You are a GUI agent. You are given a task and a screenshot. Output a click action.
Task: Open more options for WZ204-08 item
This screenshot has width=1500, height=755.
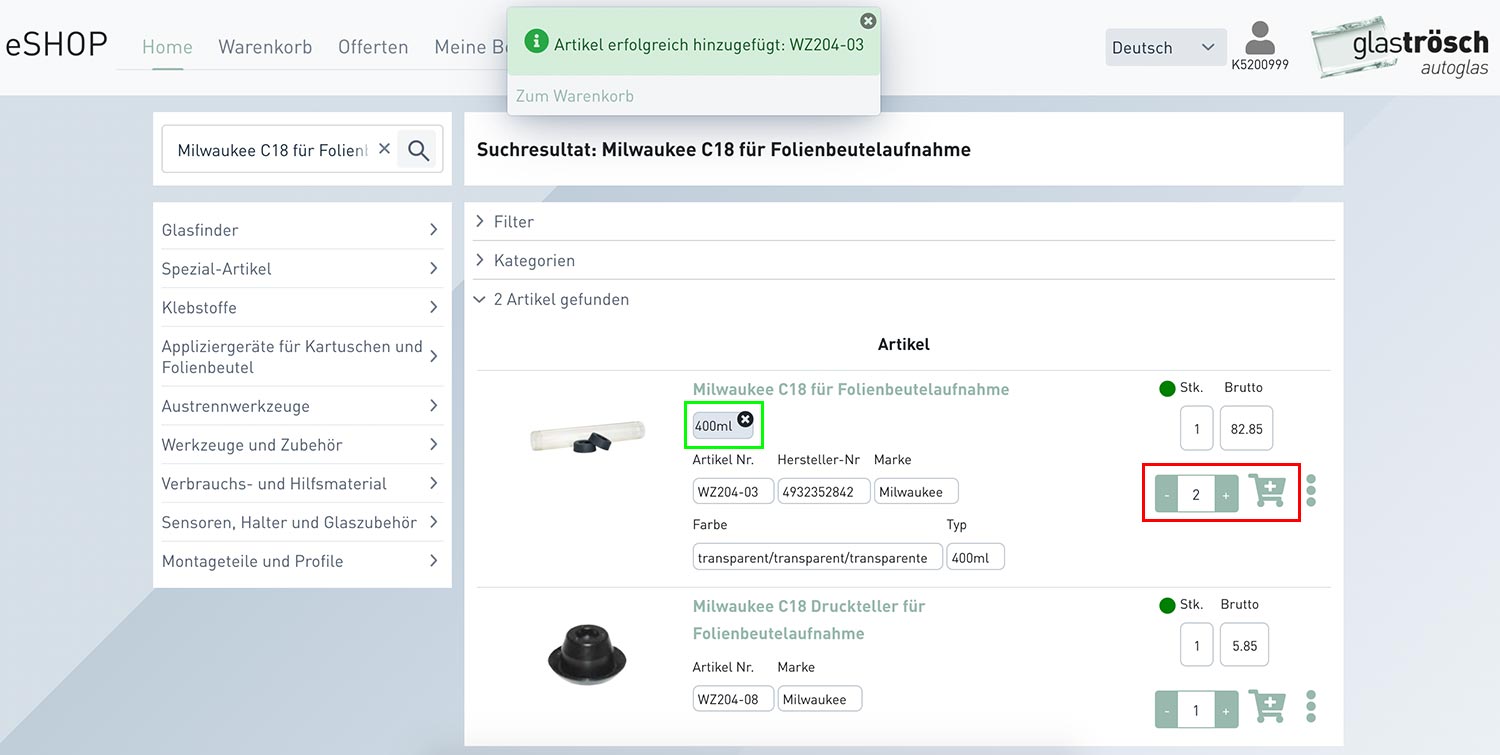coord(1311,707)
